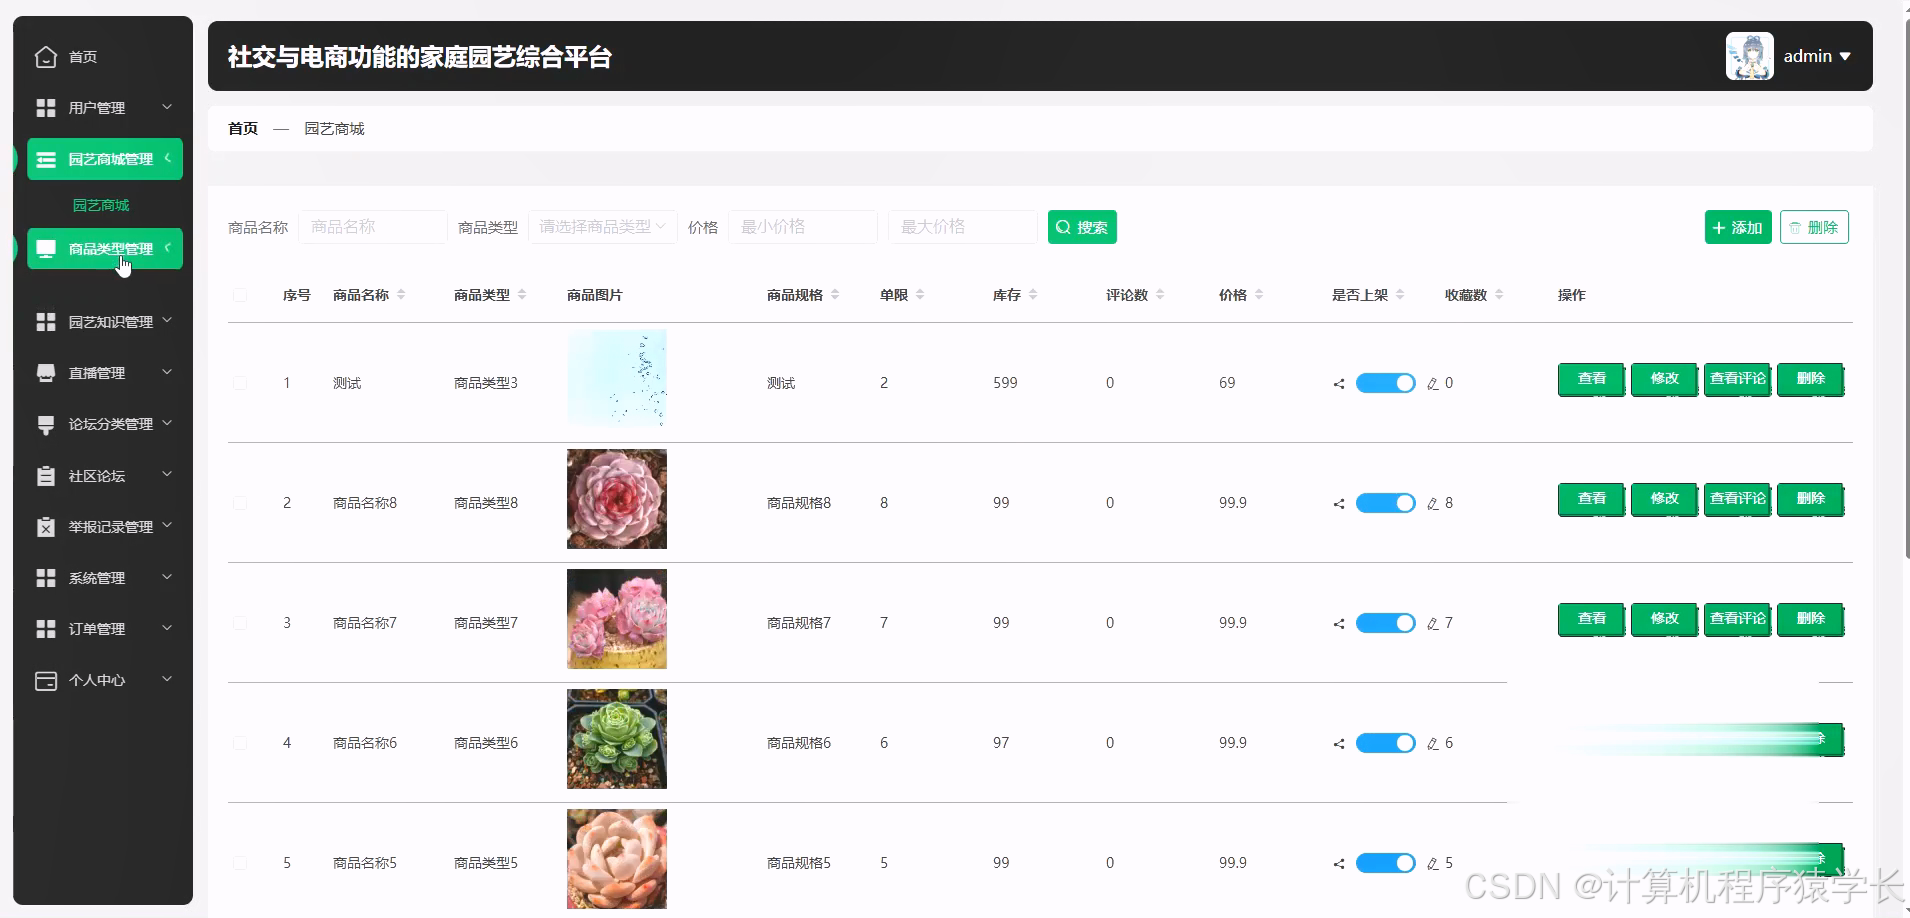Open the admin account dropdown
This screenshot has width=1910, height=918.
[x=1815, y=56]
